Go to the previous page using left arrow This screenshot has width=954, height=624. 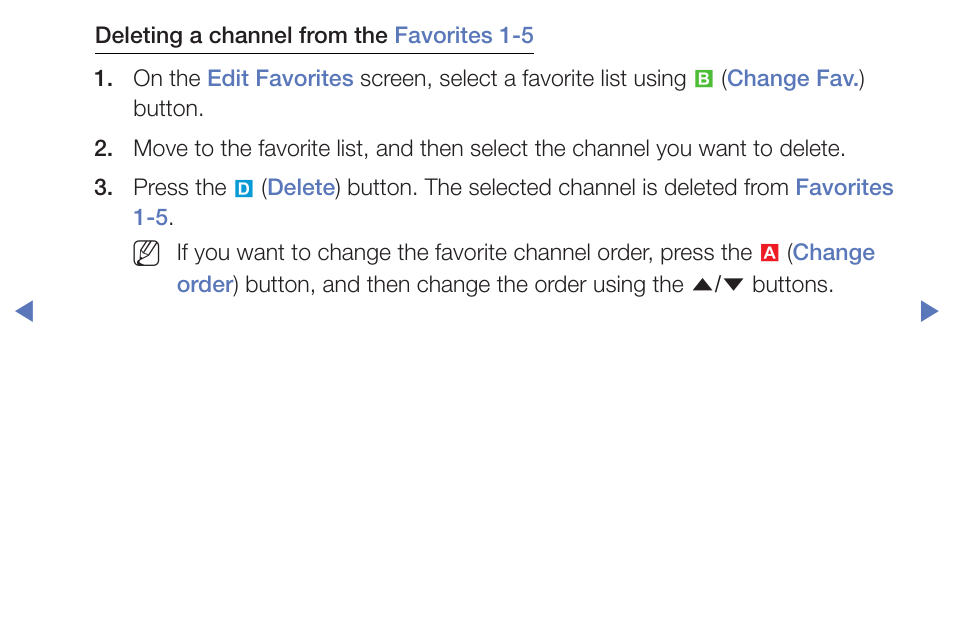point(24,311)
